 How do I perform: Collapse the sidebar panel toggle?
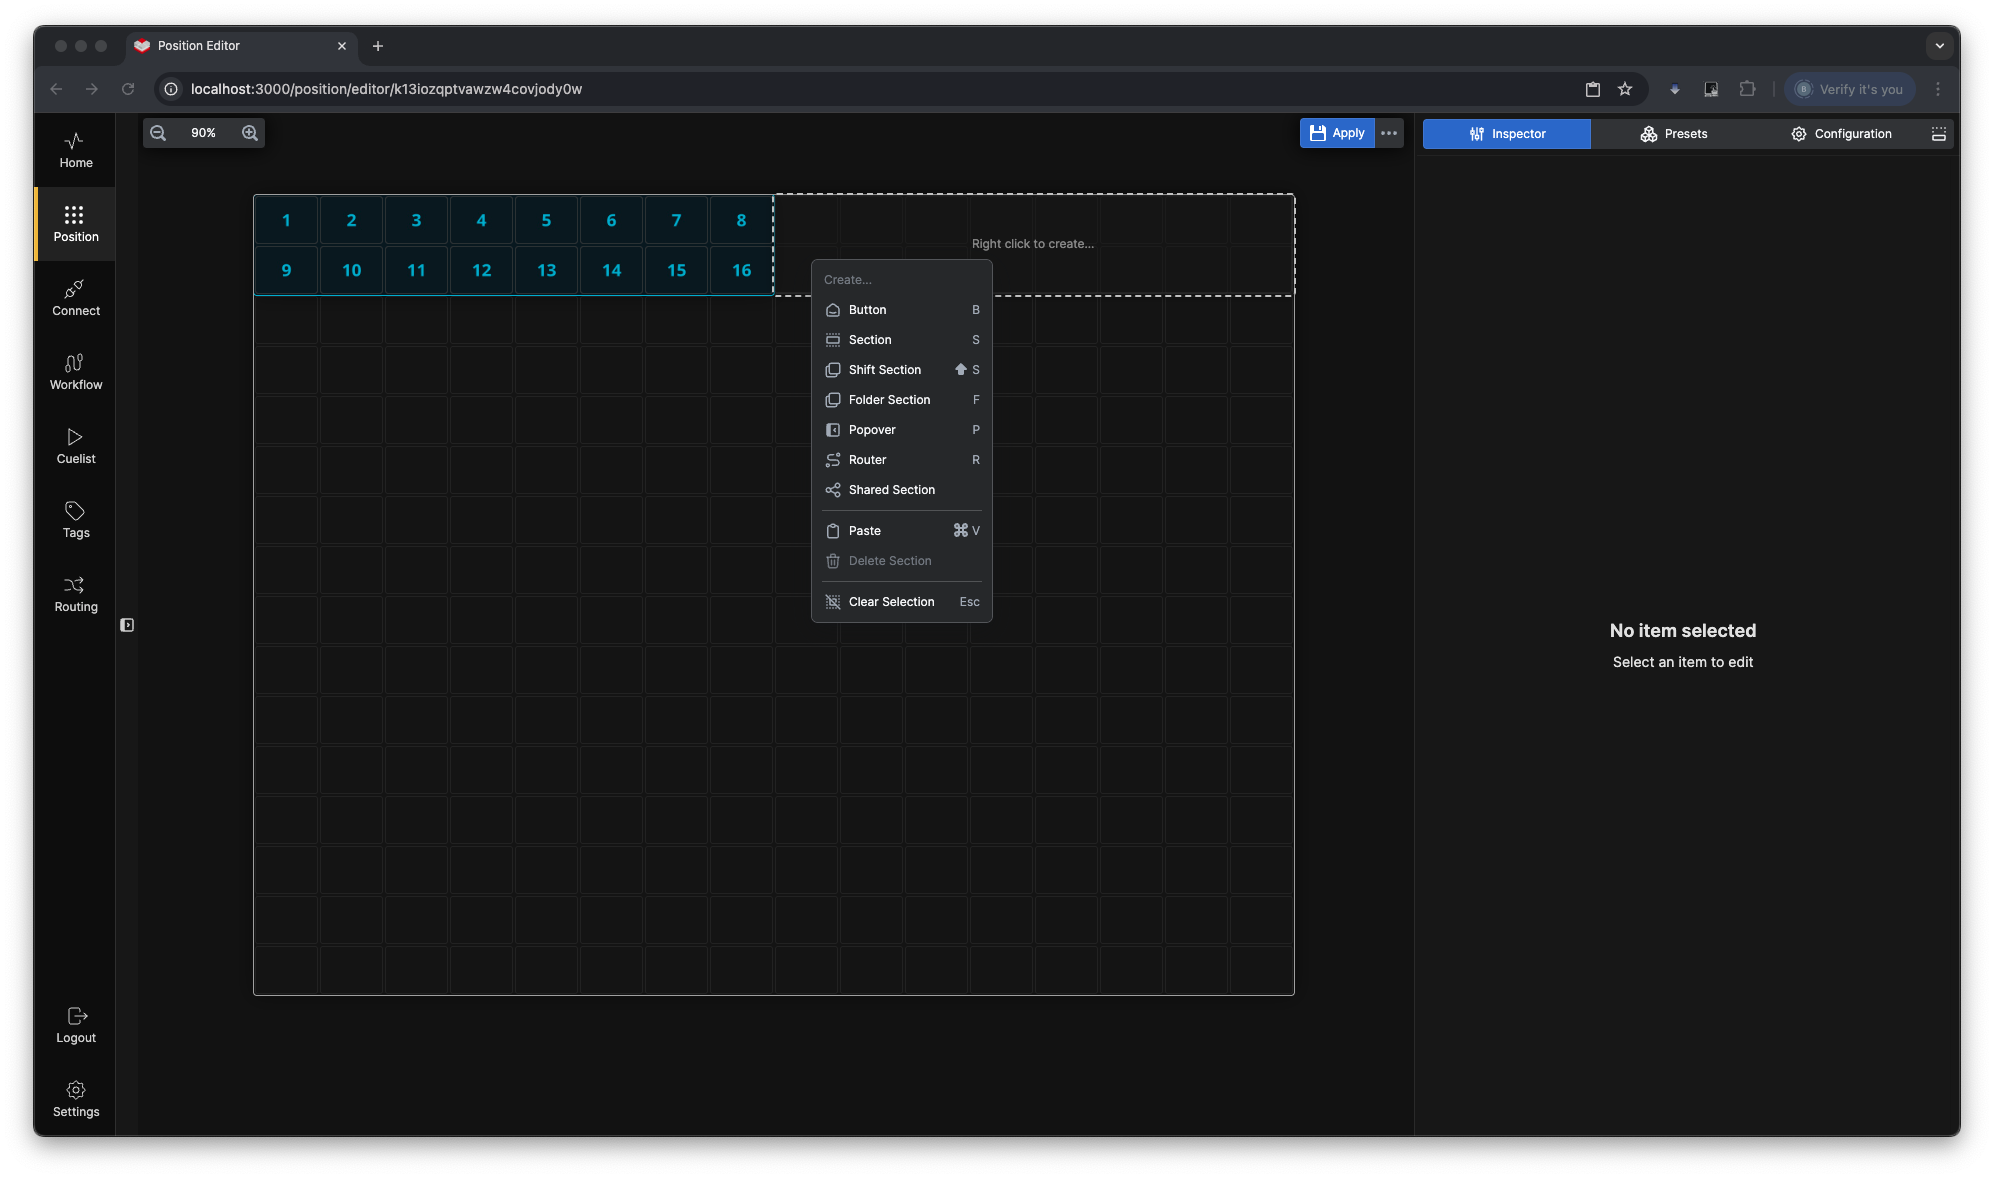coord(127,625)
